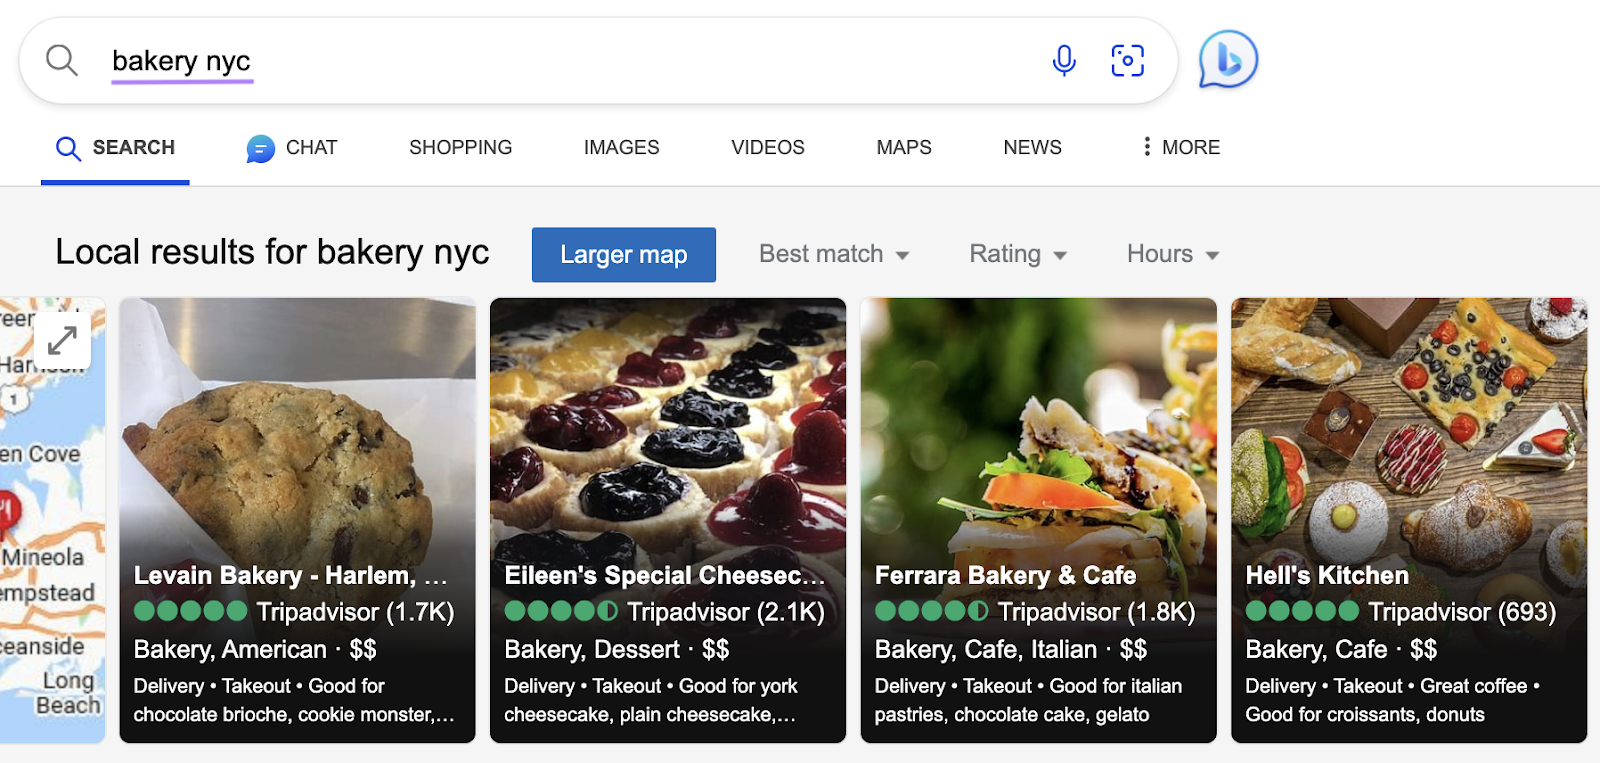Click the microphone icon for voice search
This screenshot has width=1600, height=763.
click(x=1064, y=60)
